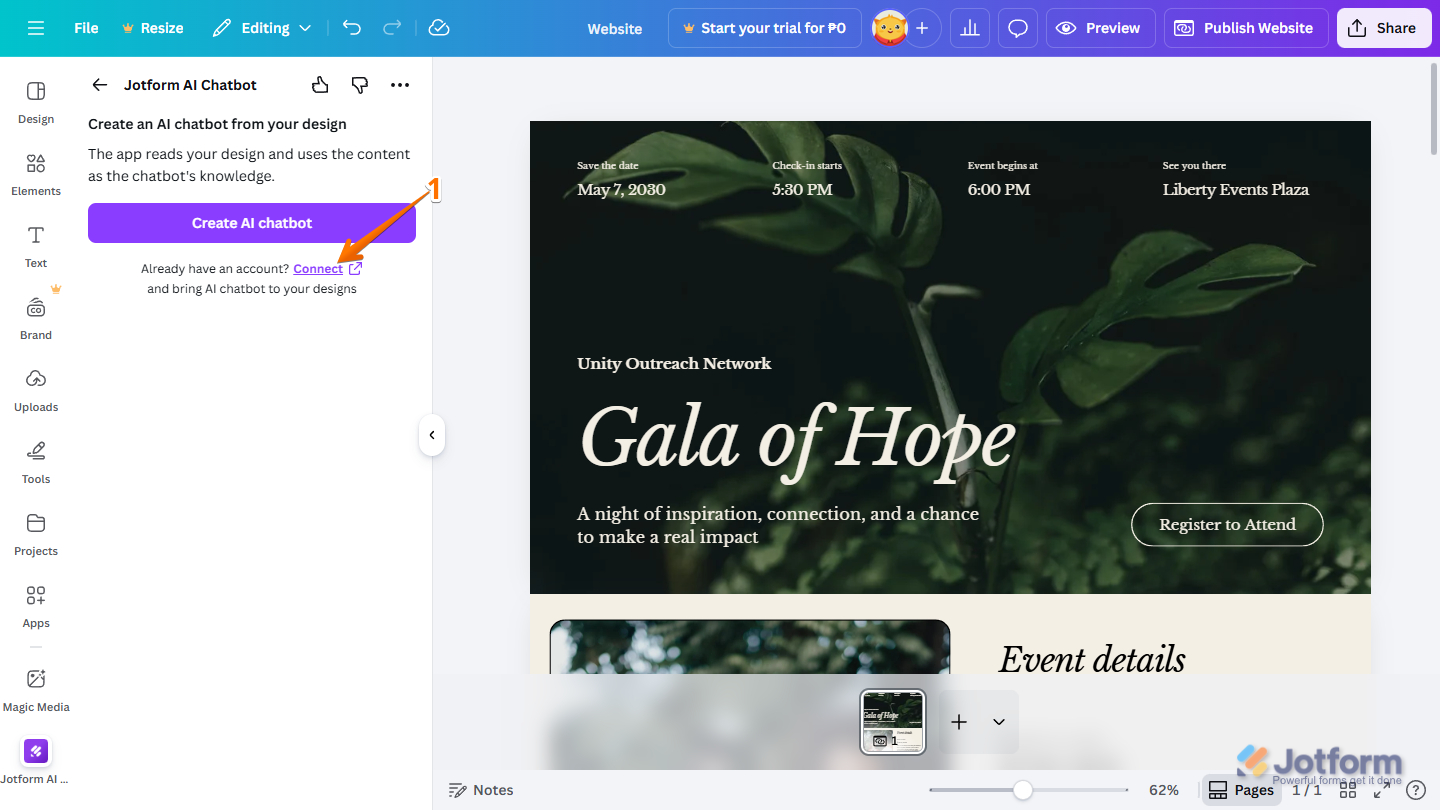Toggle the Notes panel visibility
Viewport: 1440px width, 810px height.
pos(481,789)
